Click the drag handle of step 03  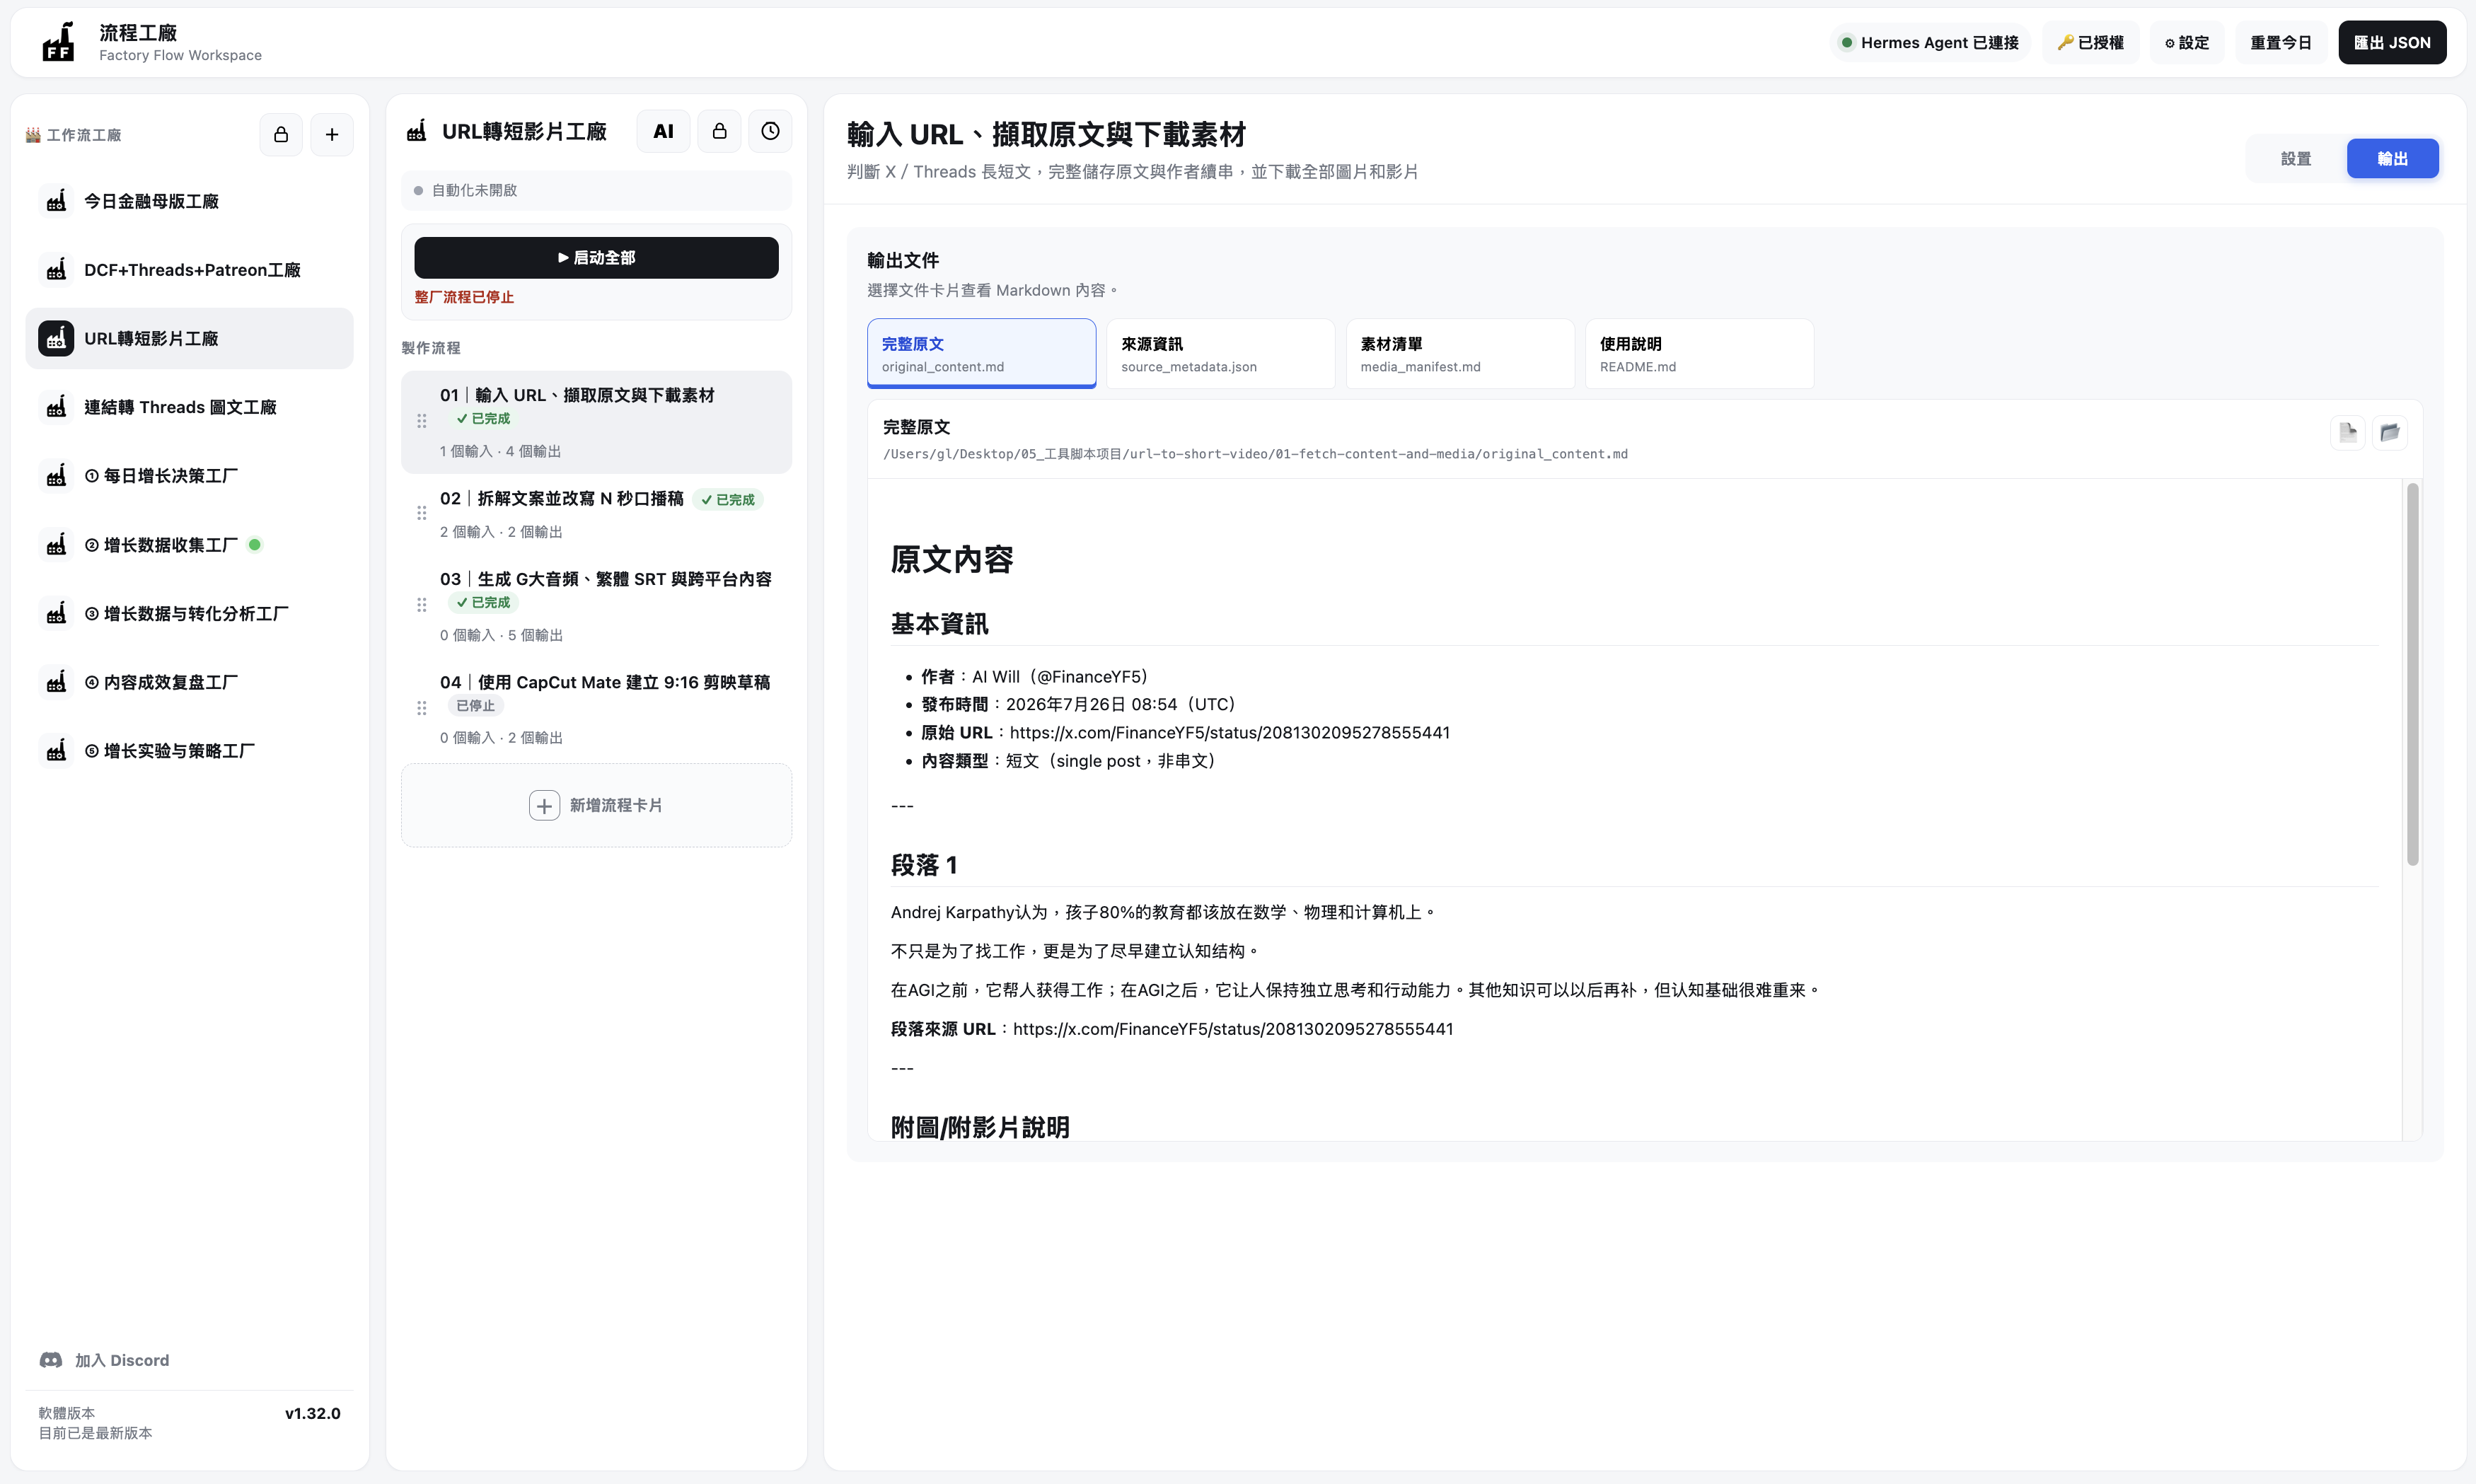pyautogui.click(x=422, y=605)
